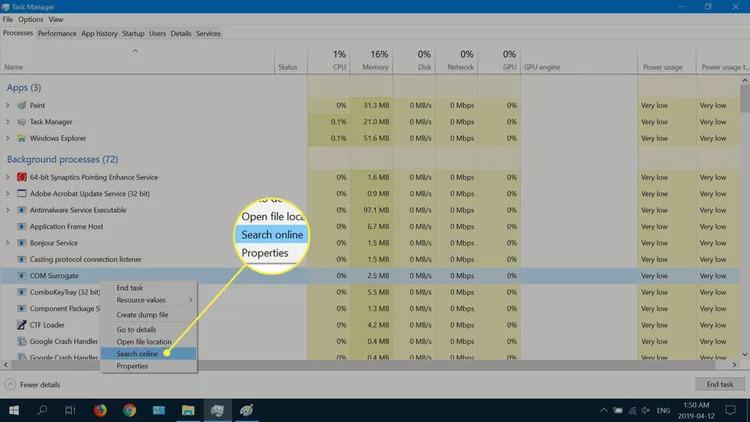
Task: Expand the Windows Explorer process group
Action: [x=8, y=138]
